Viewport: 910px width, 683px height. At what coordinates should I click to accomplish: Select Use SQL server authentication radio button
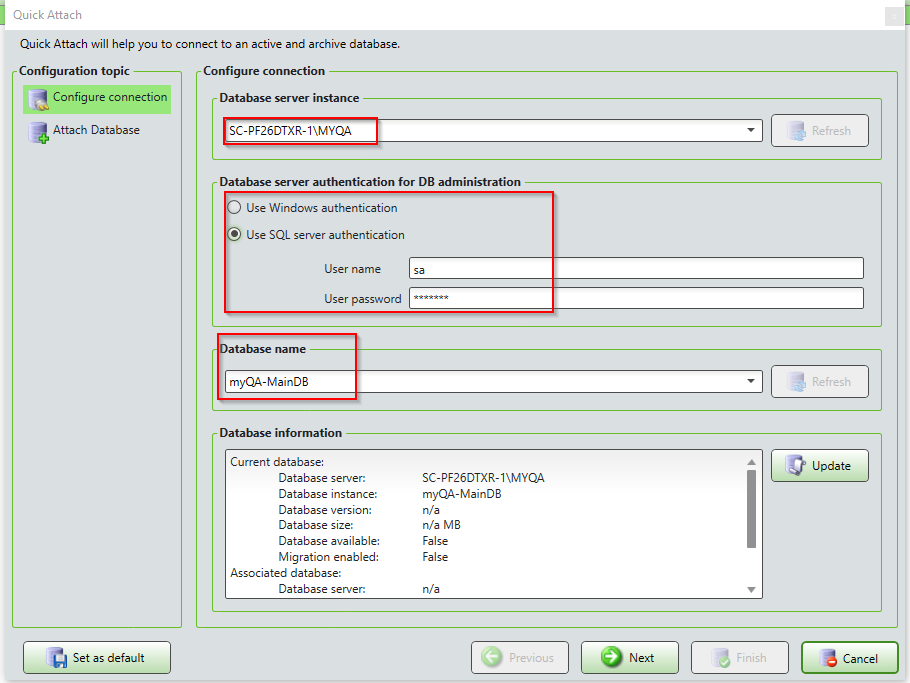pos(234,234)
